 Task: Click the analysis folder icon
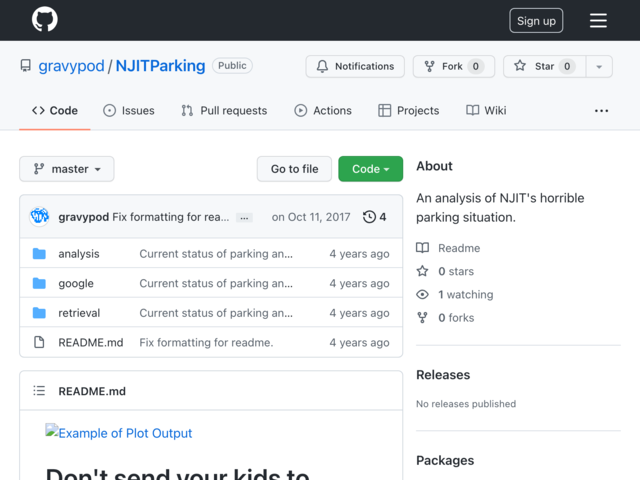pos(39,253)
